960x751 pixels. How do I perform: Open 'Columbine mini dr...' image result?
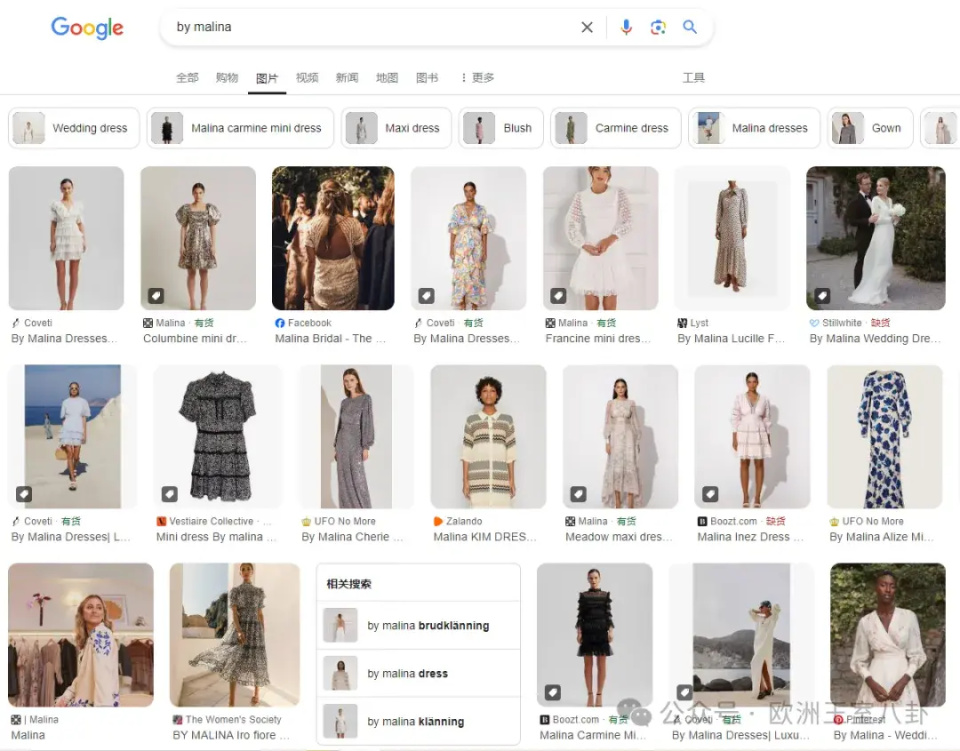coord(198,238)
